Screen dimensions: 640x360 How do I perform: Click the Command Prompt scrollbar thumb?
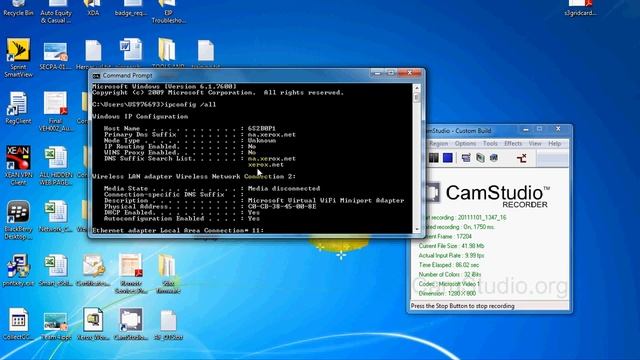417,98
